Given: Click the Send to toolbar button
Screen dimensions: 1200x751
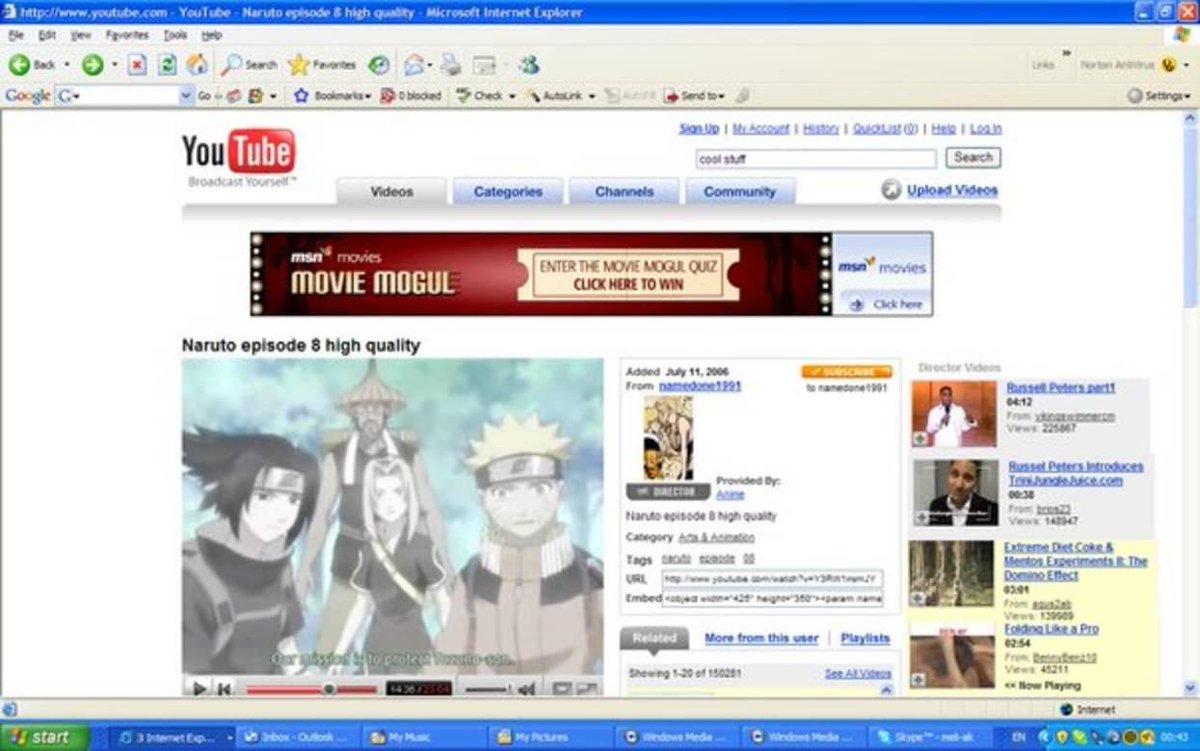Looking at the screenshot, I should [691, 96].
